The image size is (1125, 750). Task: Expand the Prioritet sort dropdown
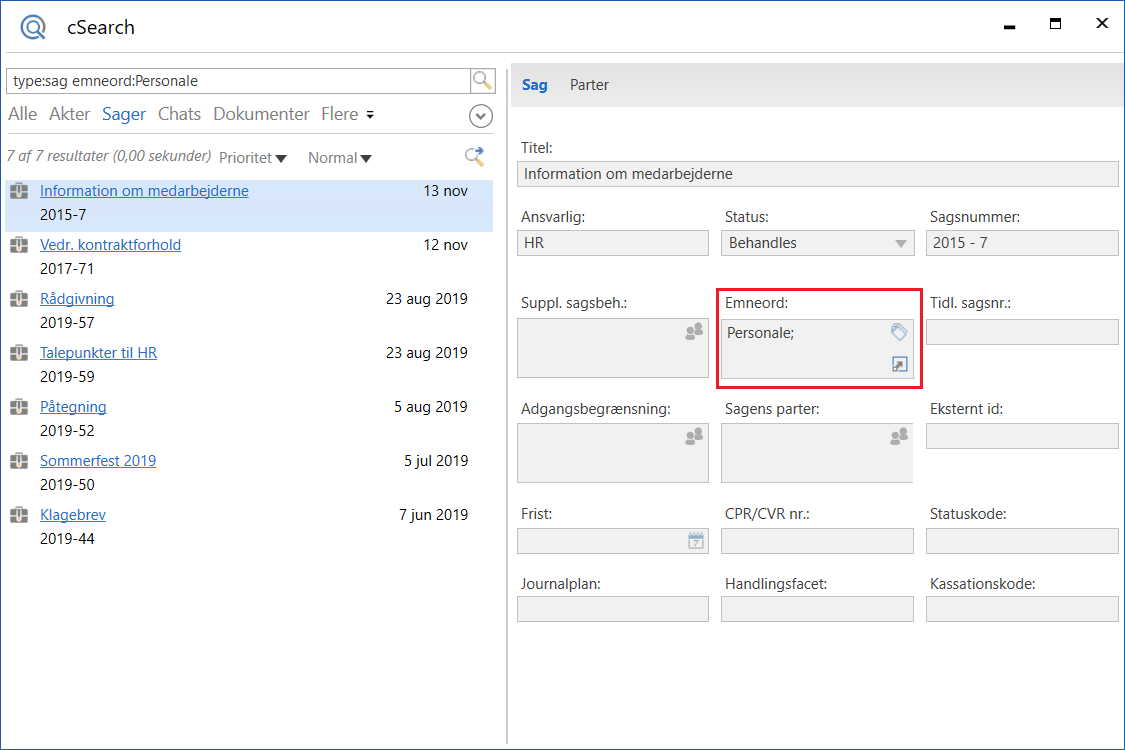coord(252,158)
